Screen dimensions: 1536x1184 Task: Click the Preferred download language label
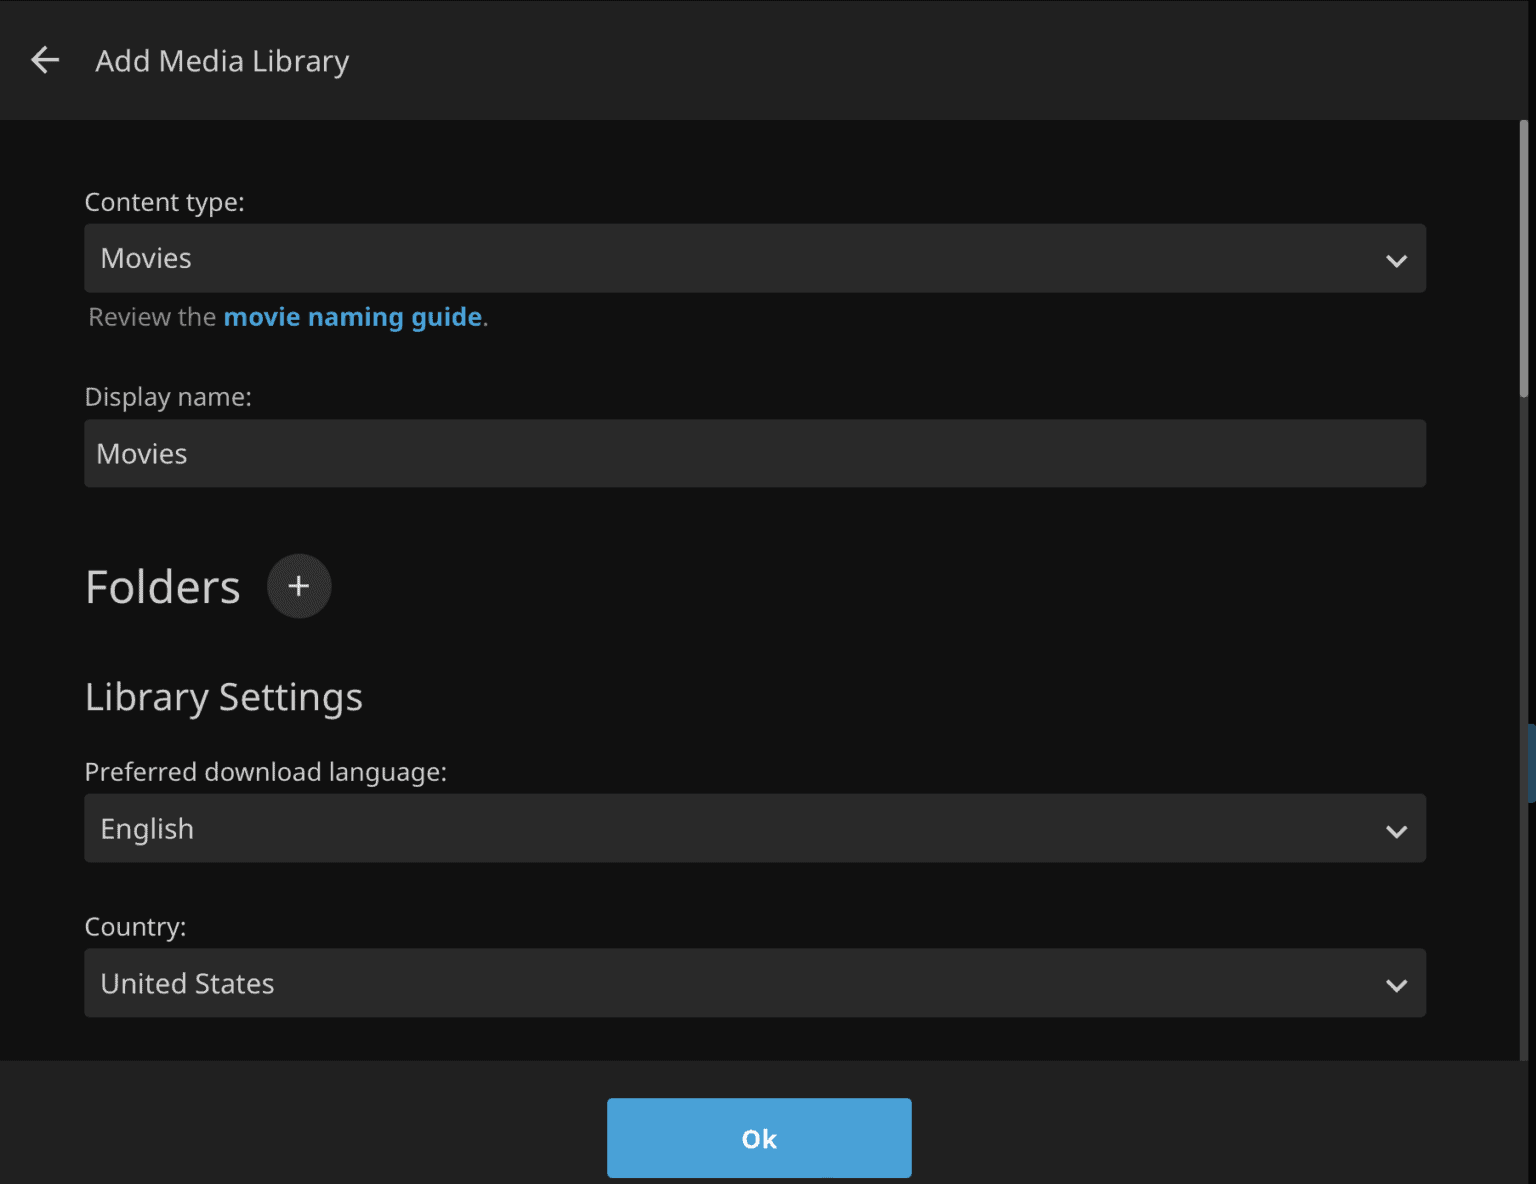pos(266,772)
